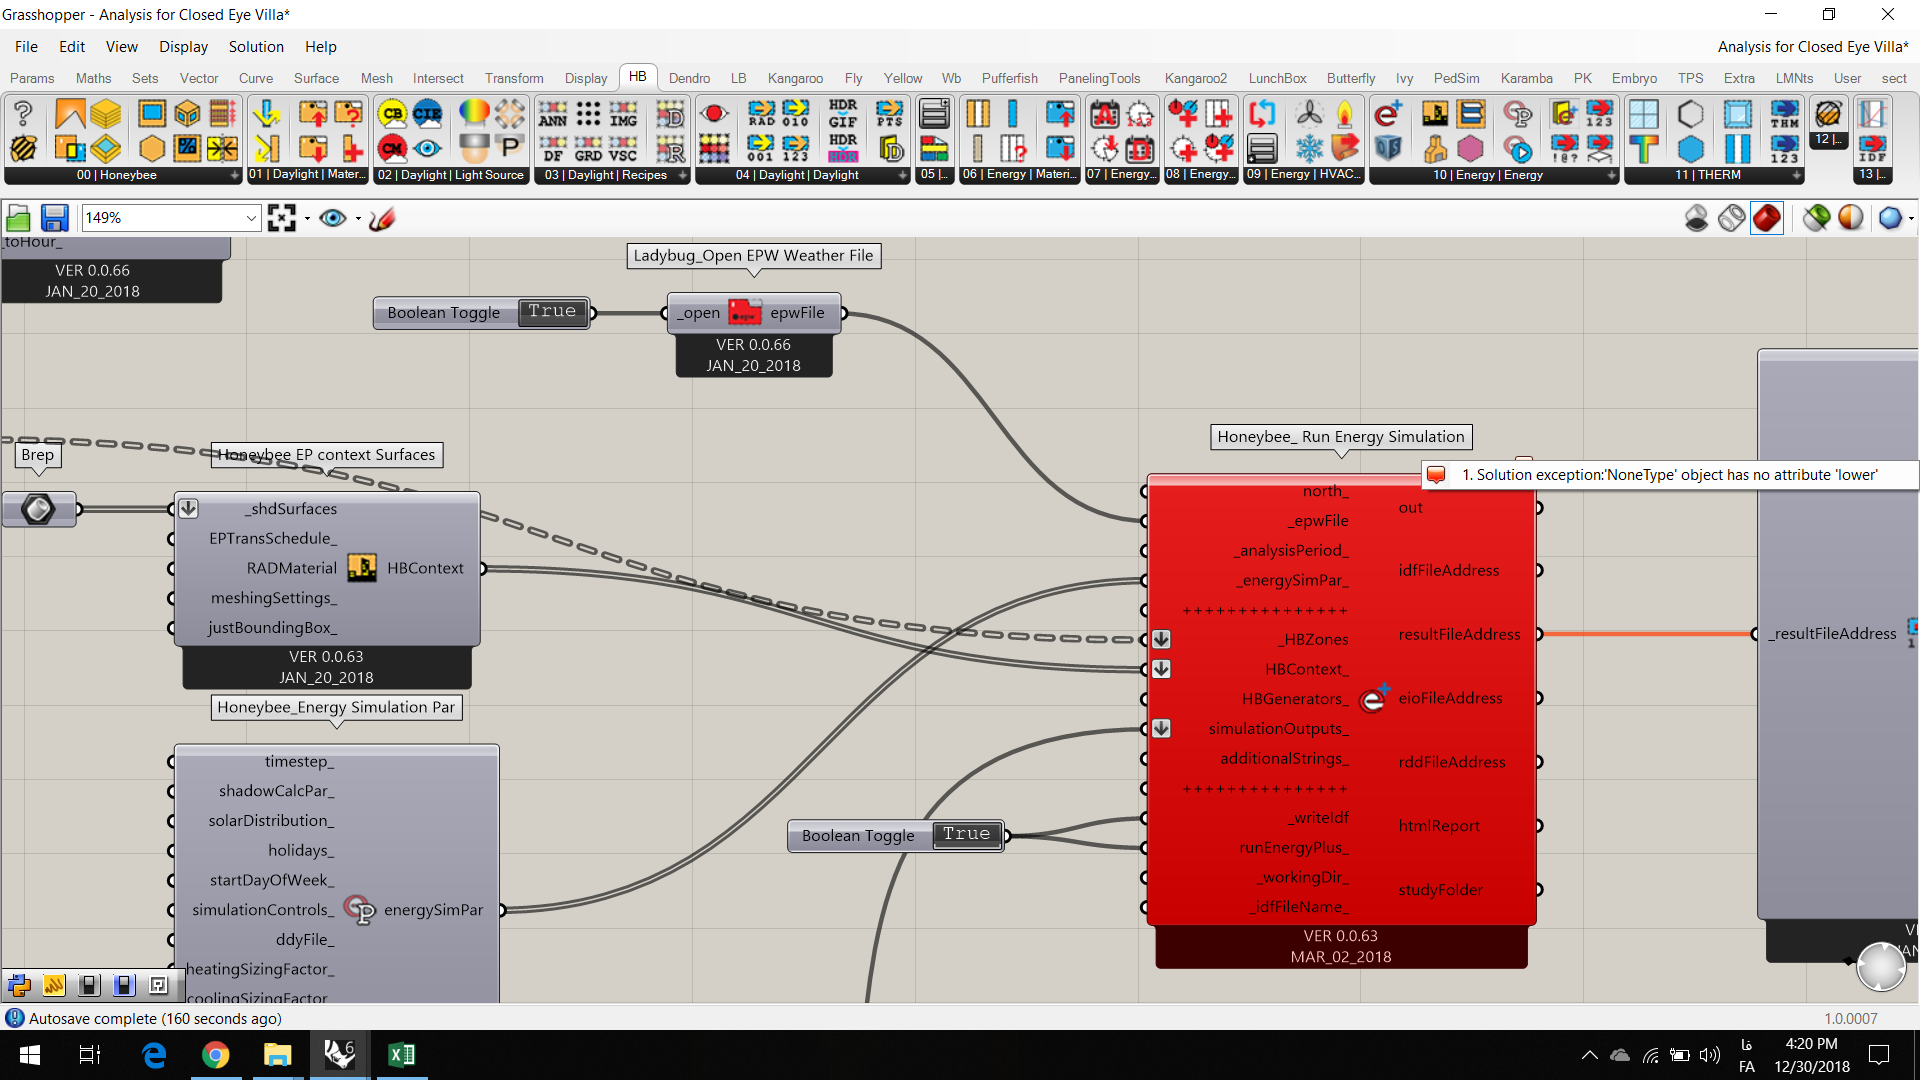The image size is (1920, 1080).
Task: Click the Save document floppy icon
Action: point(54,218)
